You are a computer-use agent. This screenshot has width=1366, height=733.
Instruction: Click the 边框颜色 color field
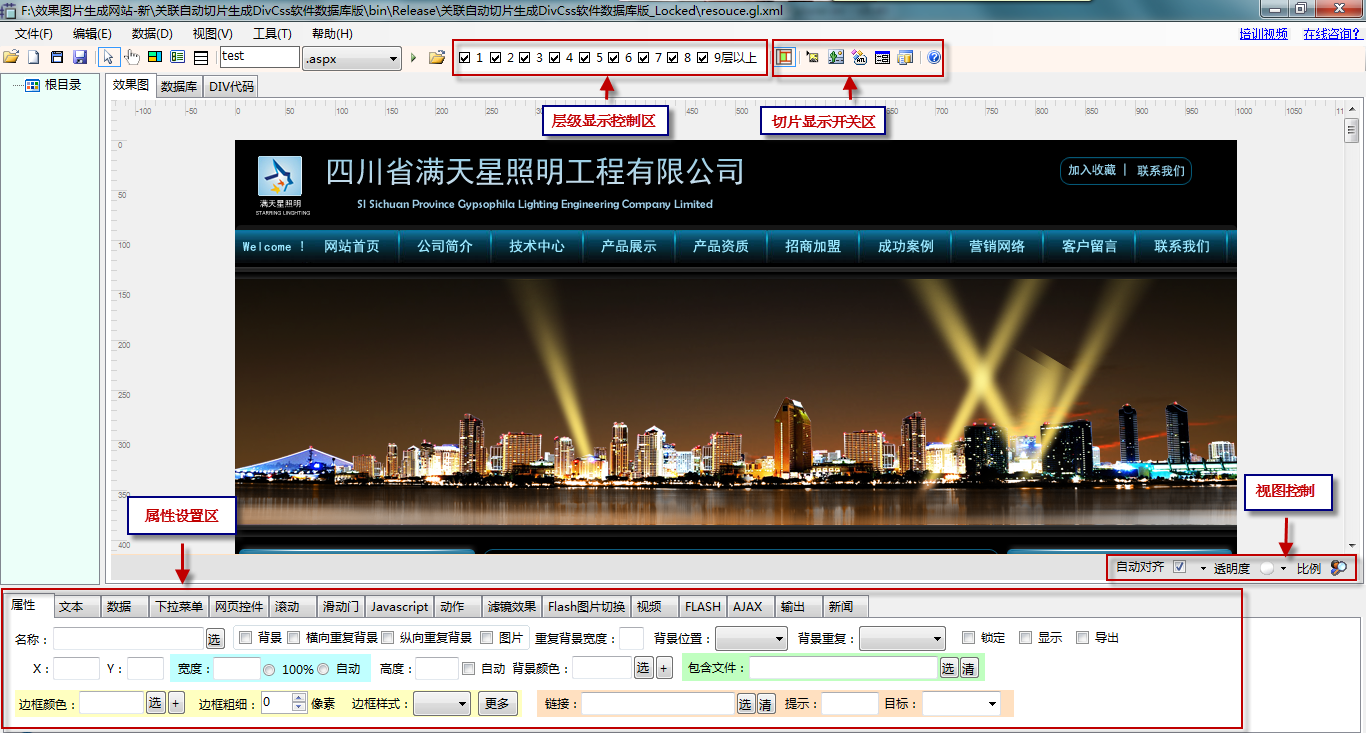point(112,703)
